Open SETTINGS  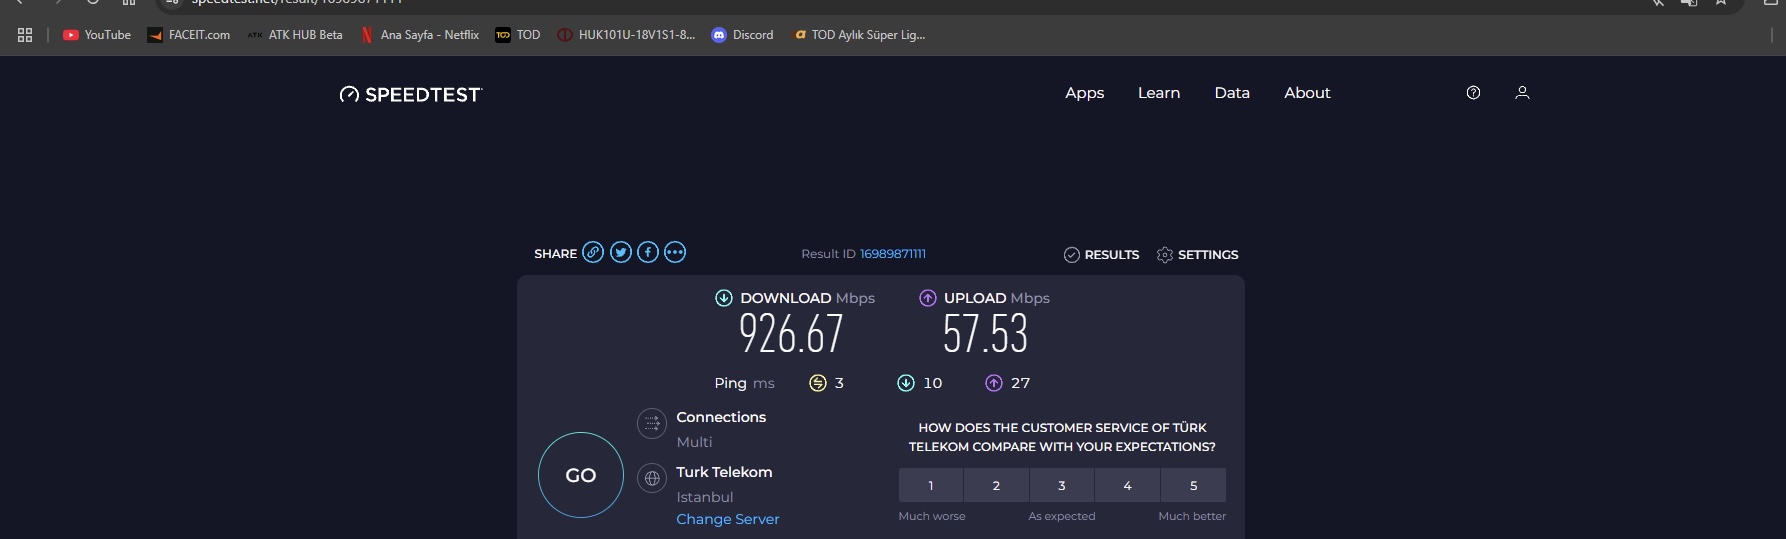coord(1197,255)
